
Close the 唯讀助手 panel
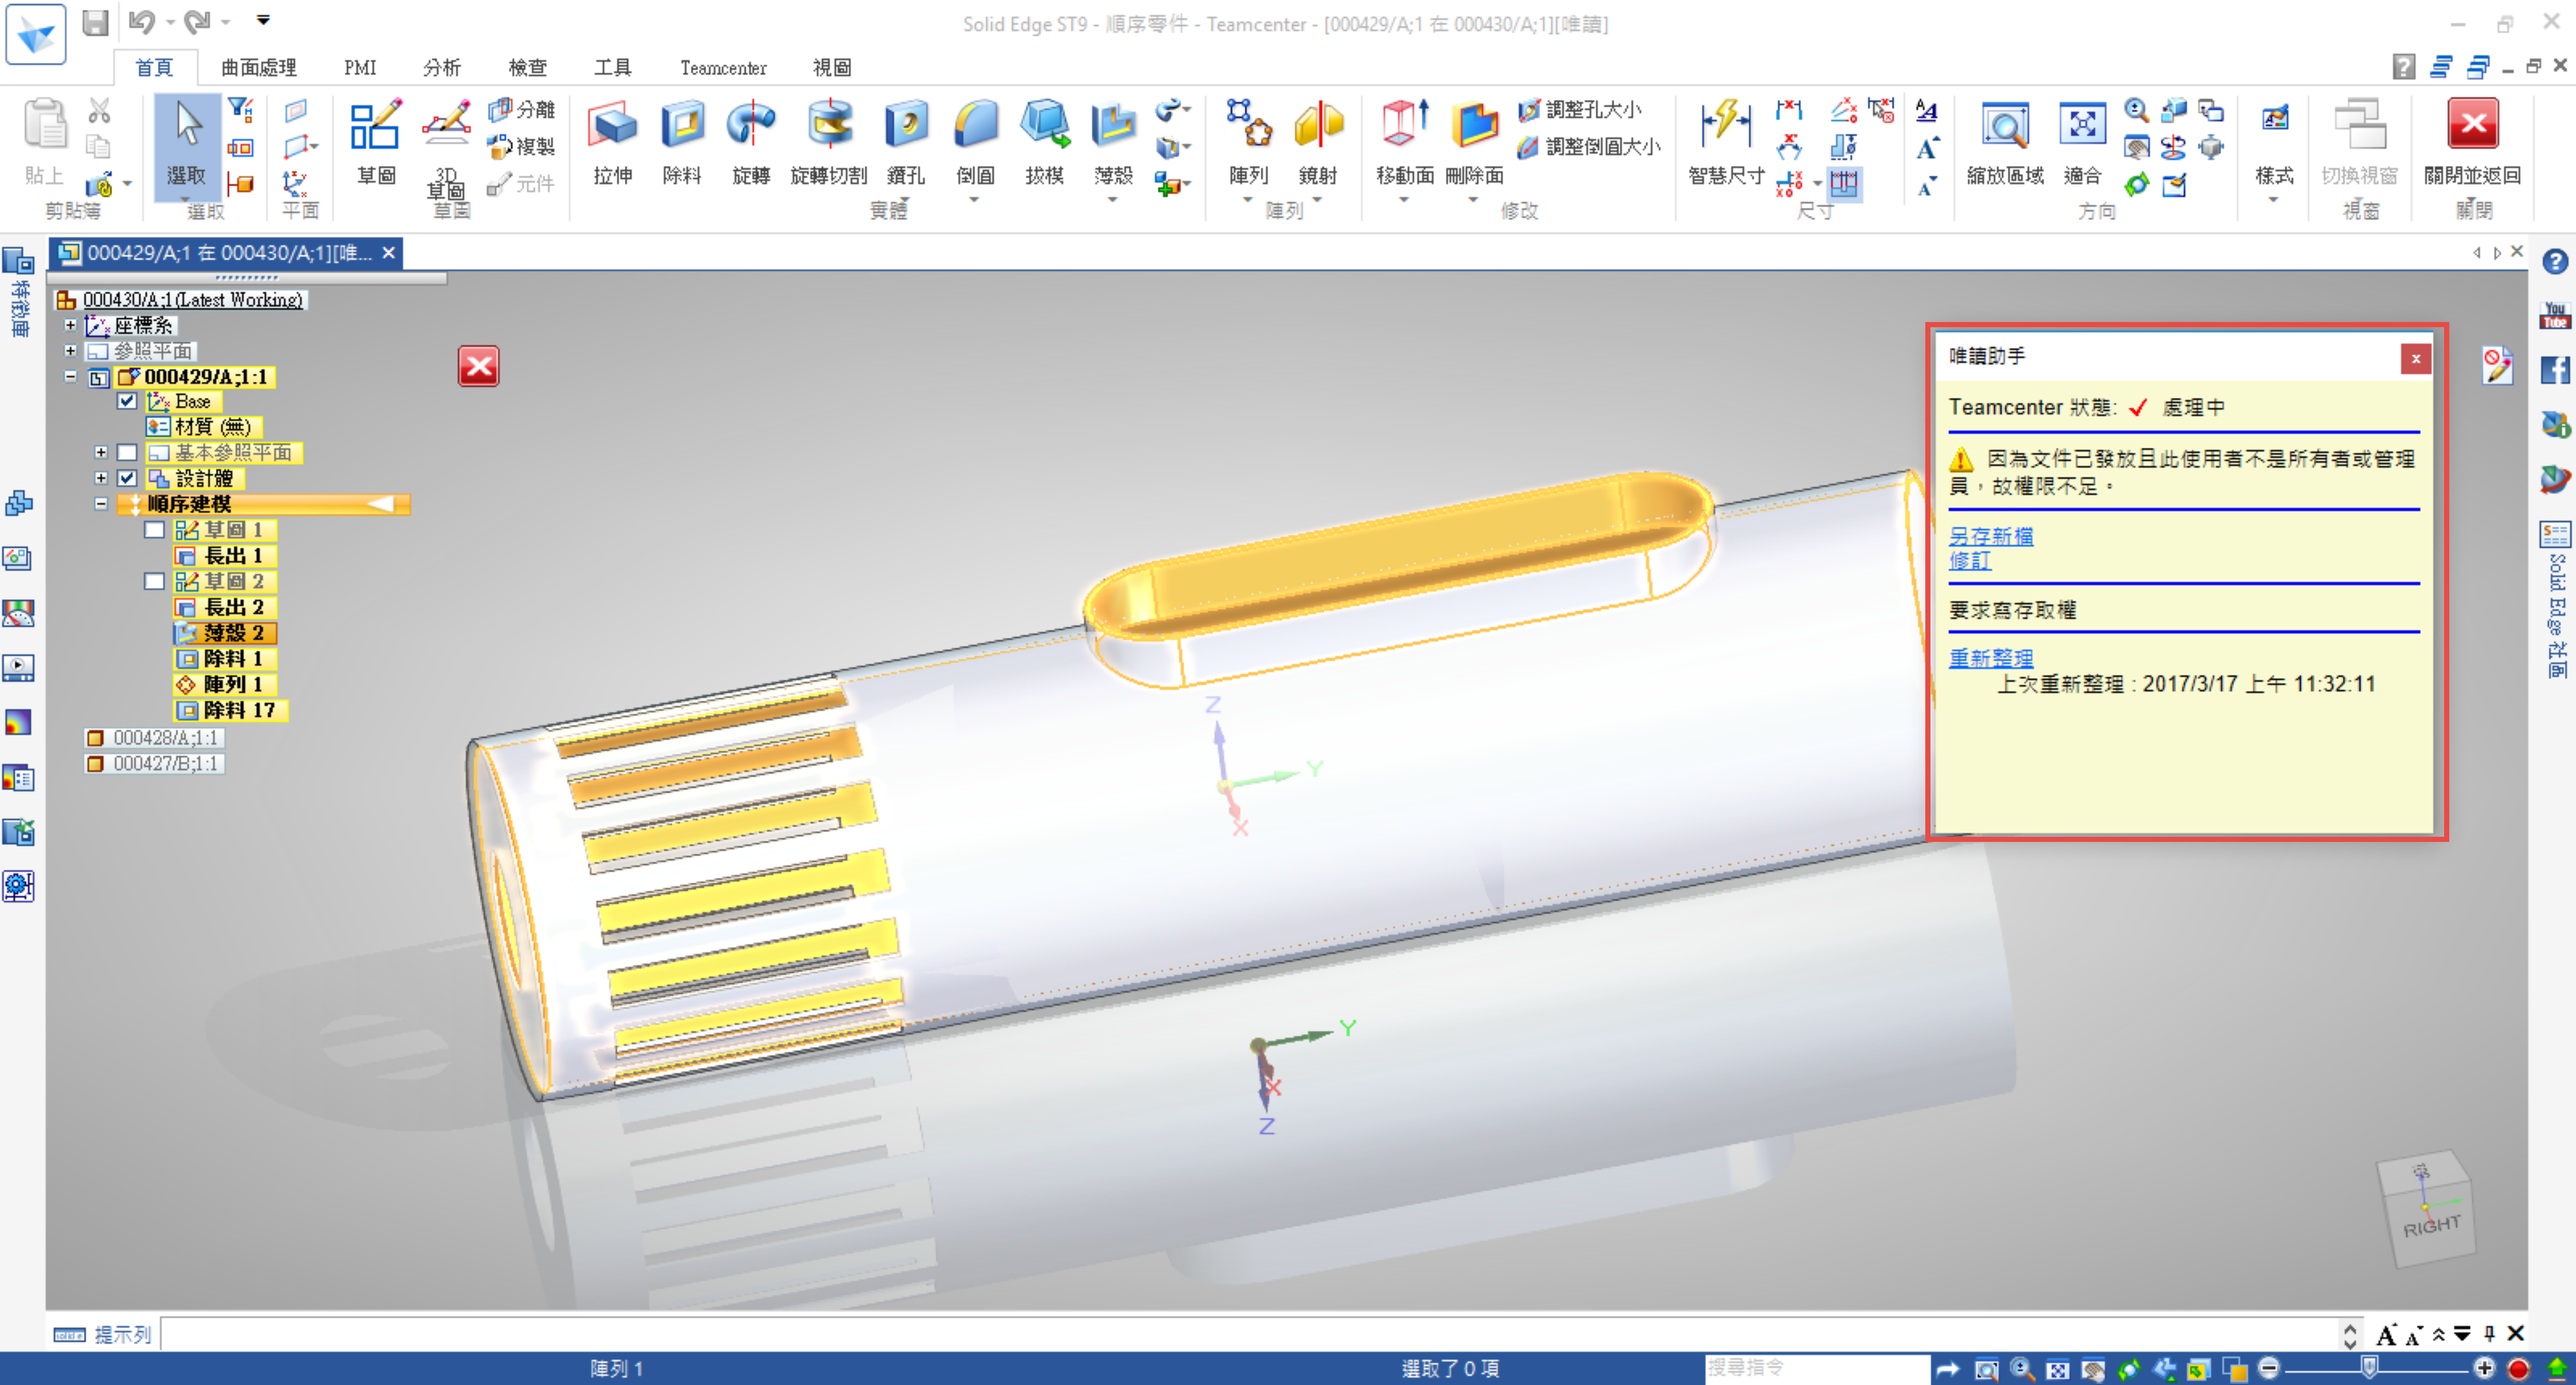tap(2415, 359)
